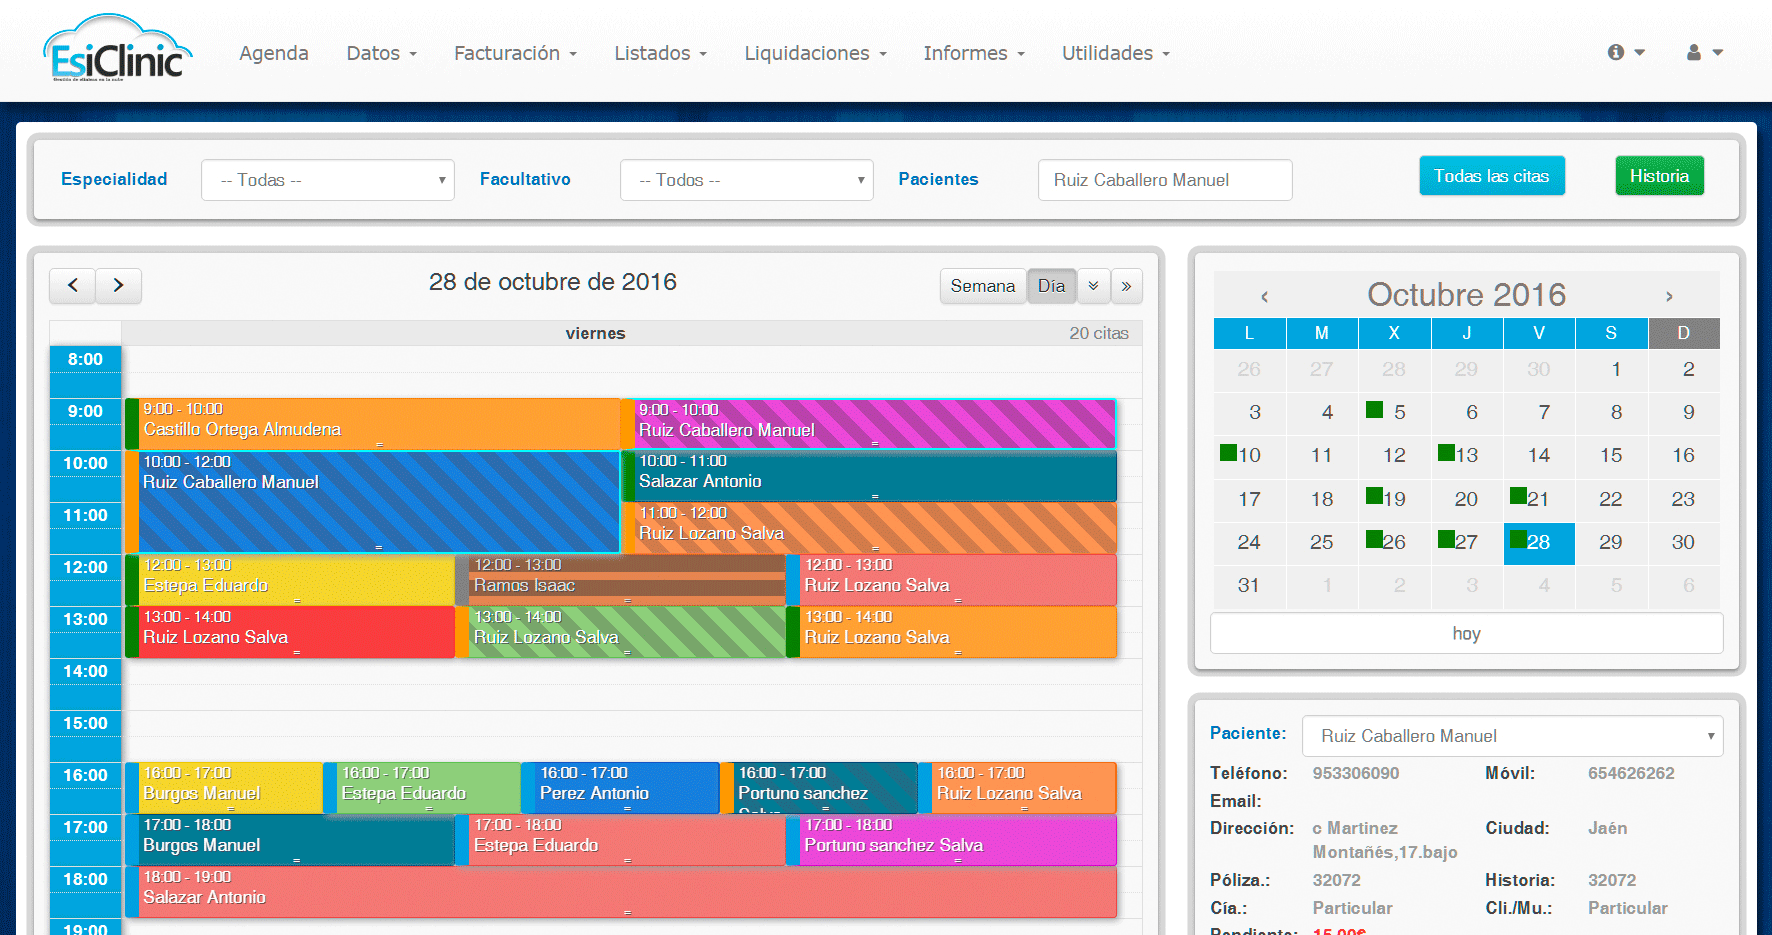This screenshot has width=1772, height=935.
Task: Select October 27 in mini calendar
Action: (1466, 543)
